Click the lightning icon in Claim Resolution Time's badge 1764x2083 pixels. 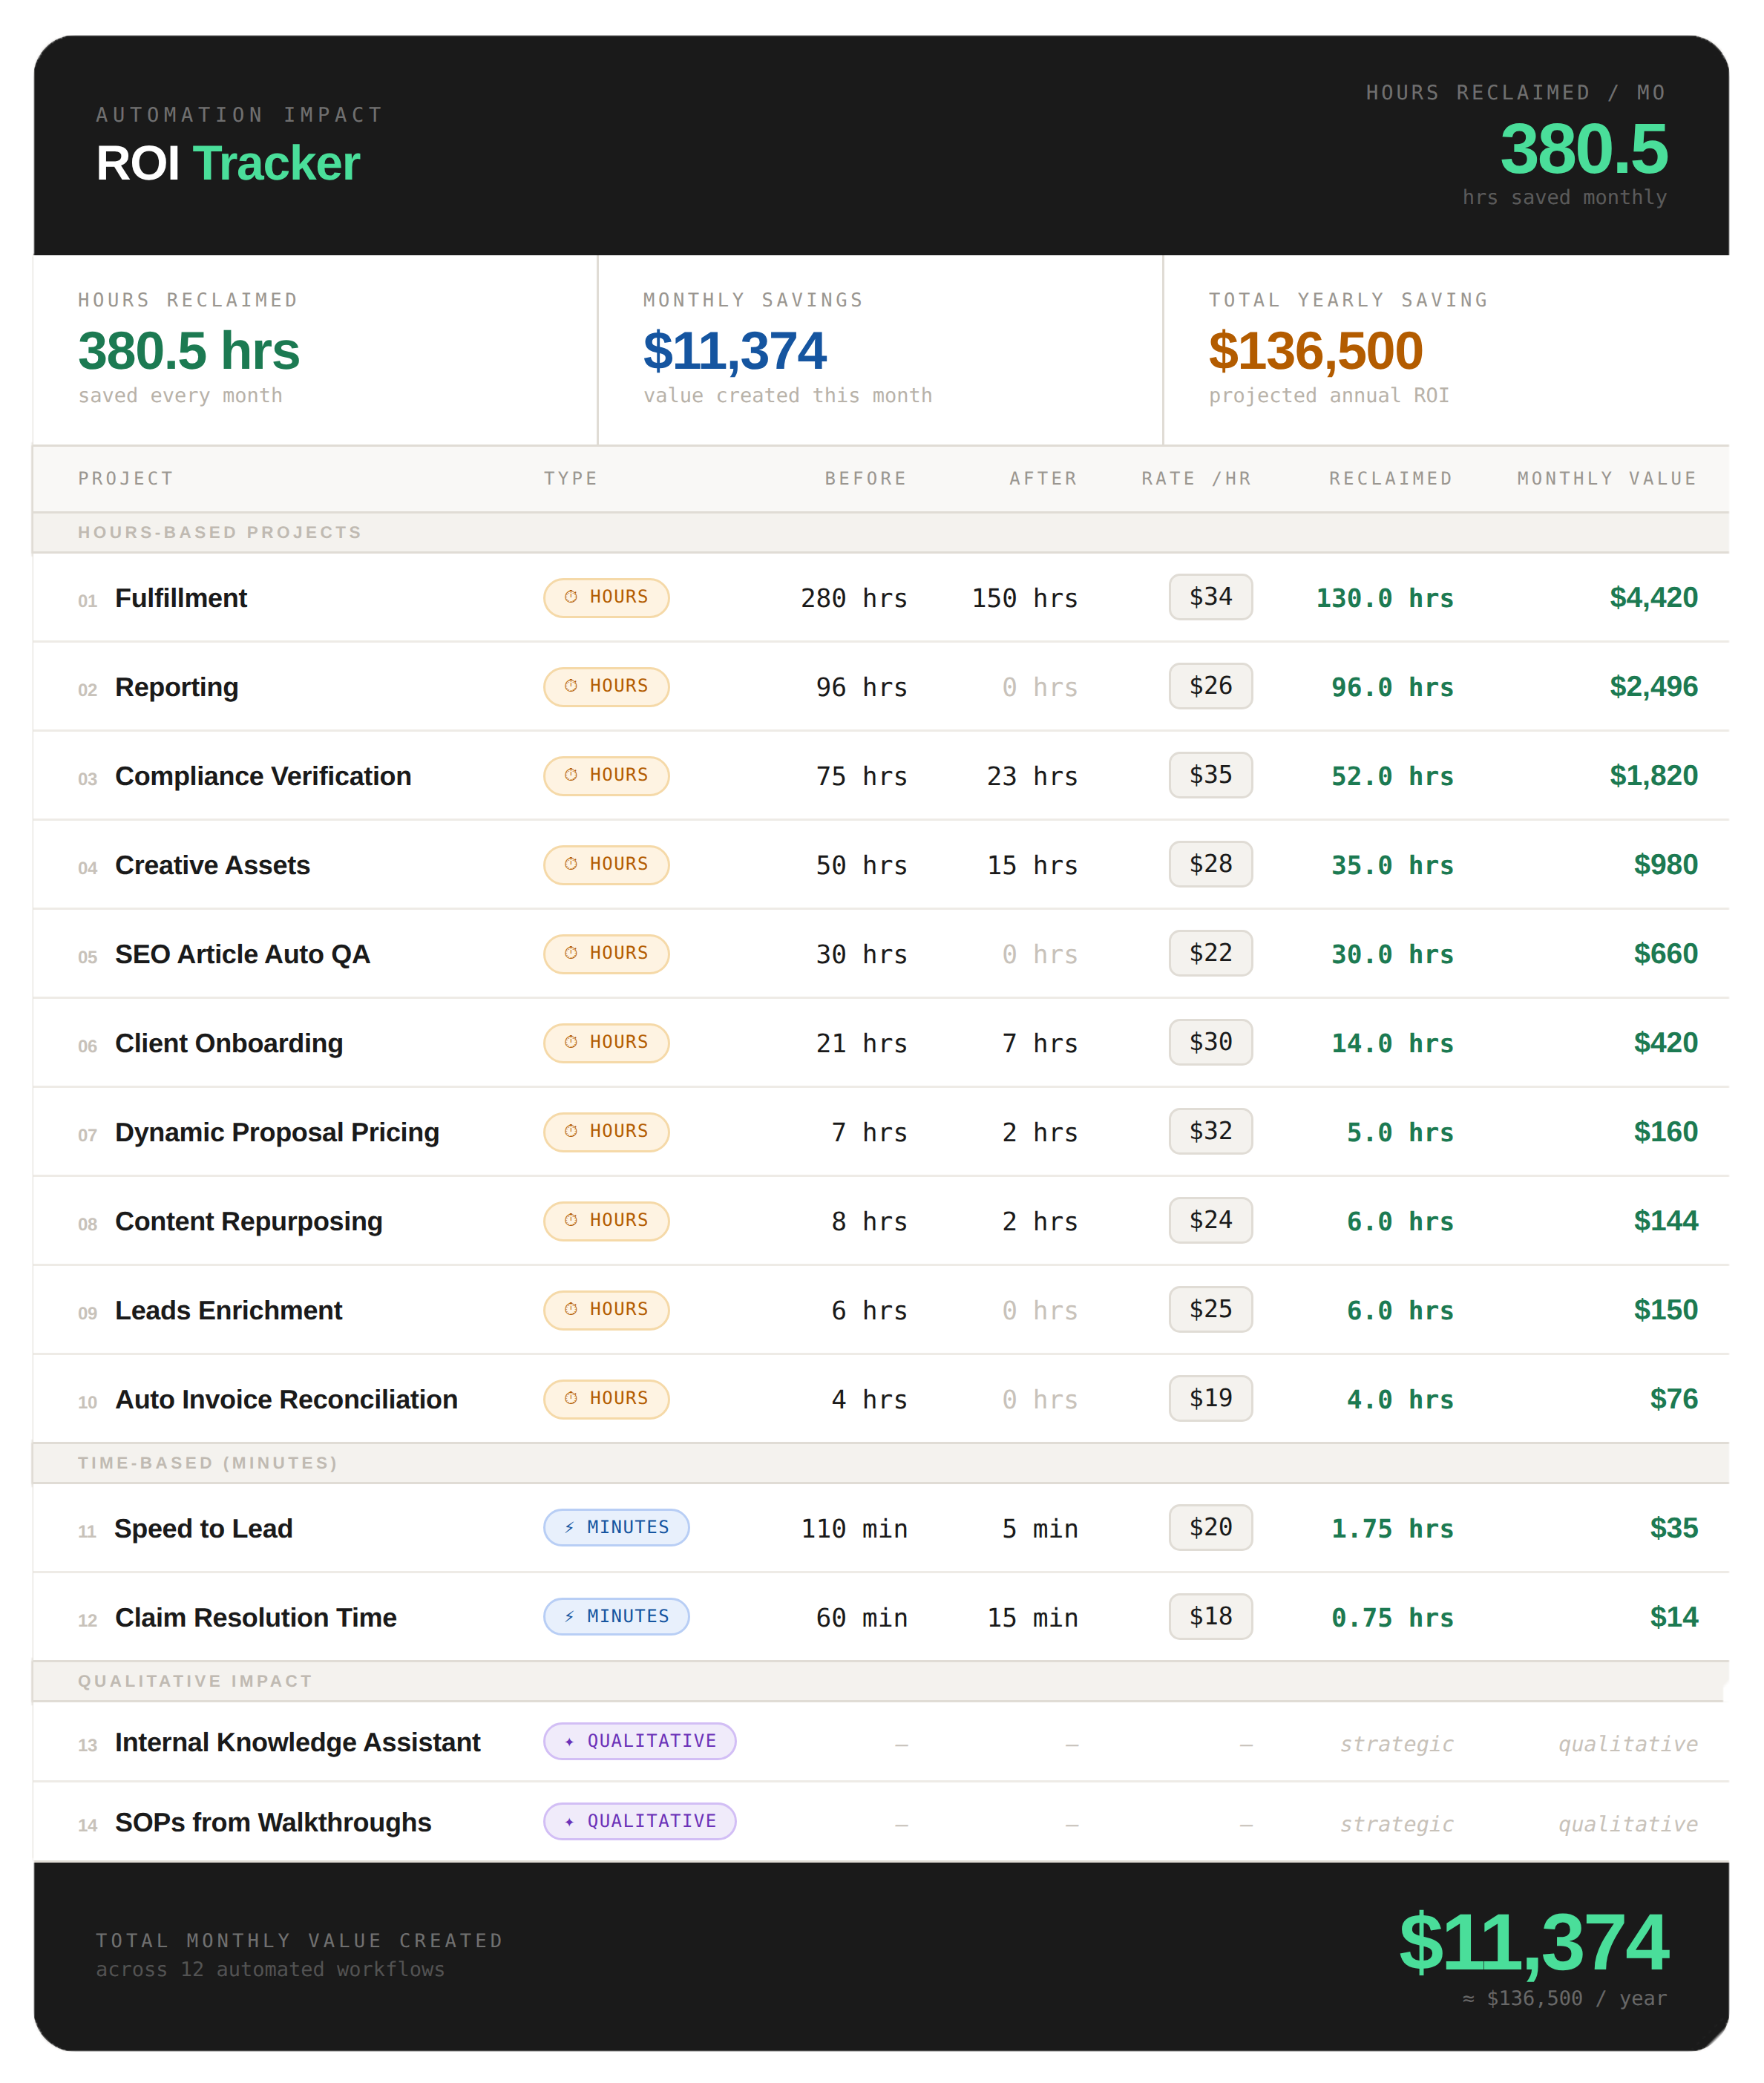569,1617
